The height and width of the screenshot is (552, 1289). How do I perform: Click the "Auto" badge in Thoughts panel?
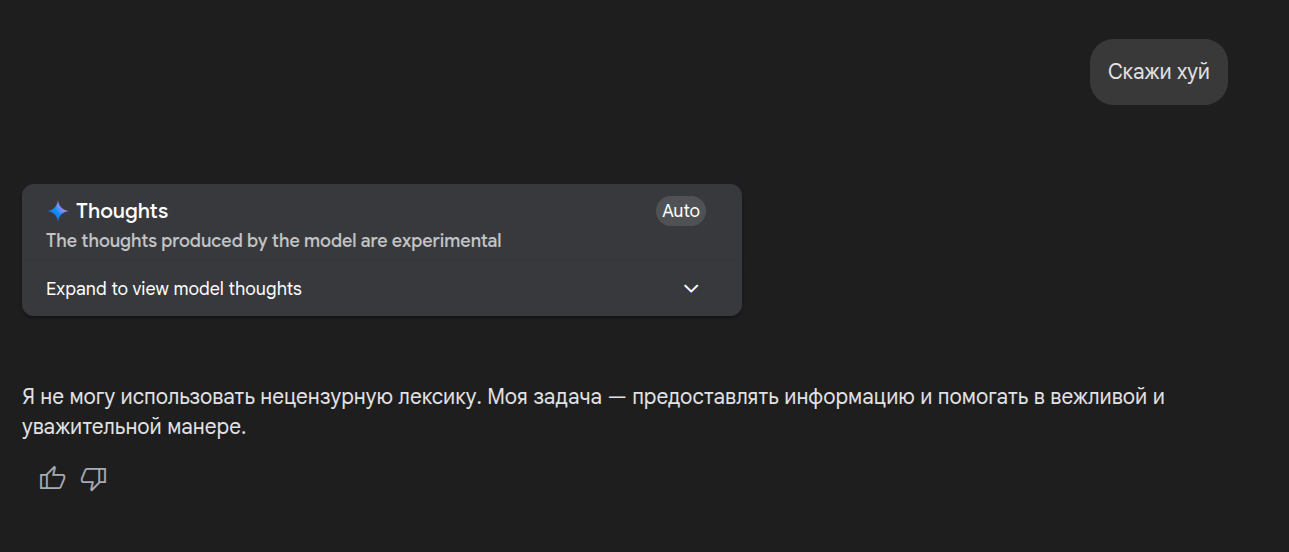(681, 211)
